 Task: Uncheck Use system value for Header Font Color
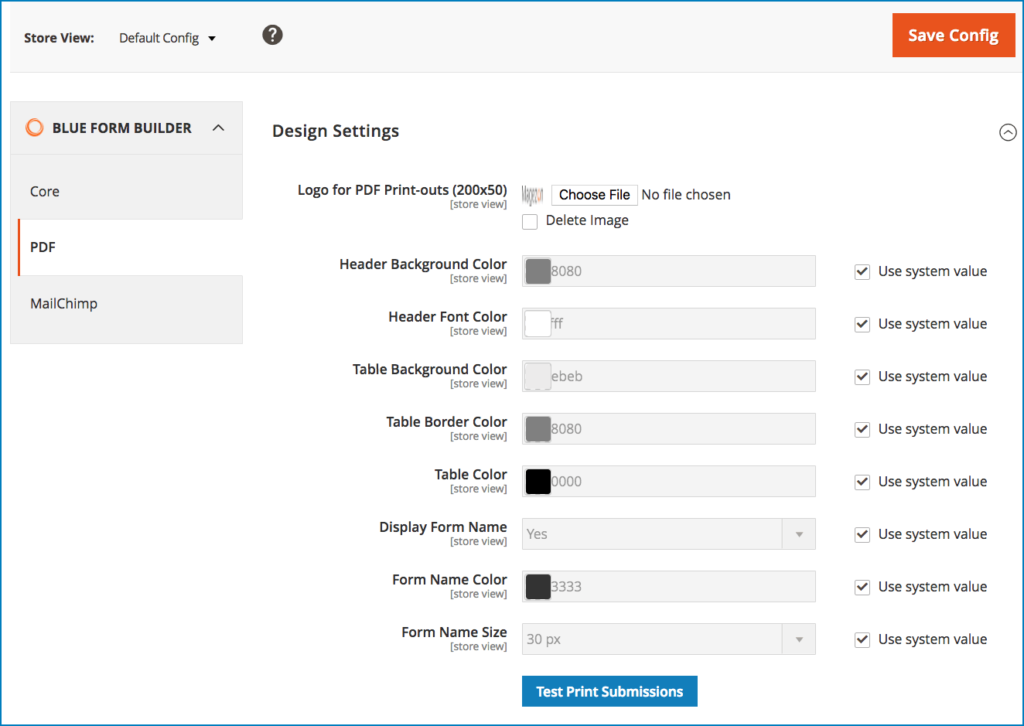pos(862,324)
